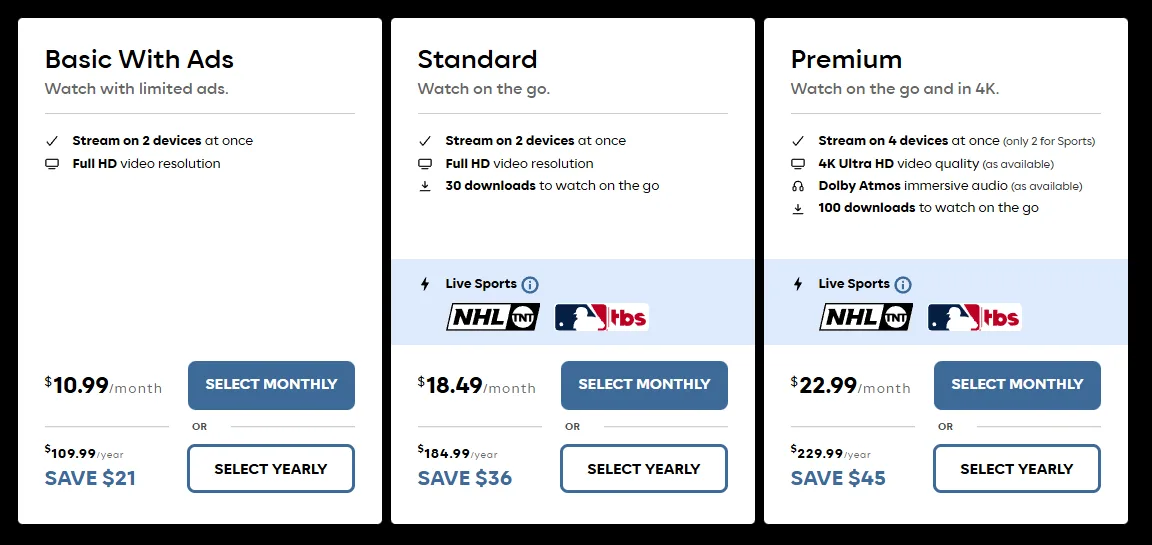Click the lightning bolt icon in Standard plan
This screenshot has height=545, width=1152.
tap(425, 284)
